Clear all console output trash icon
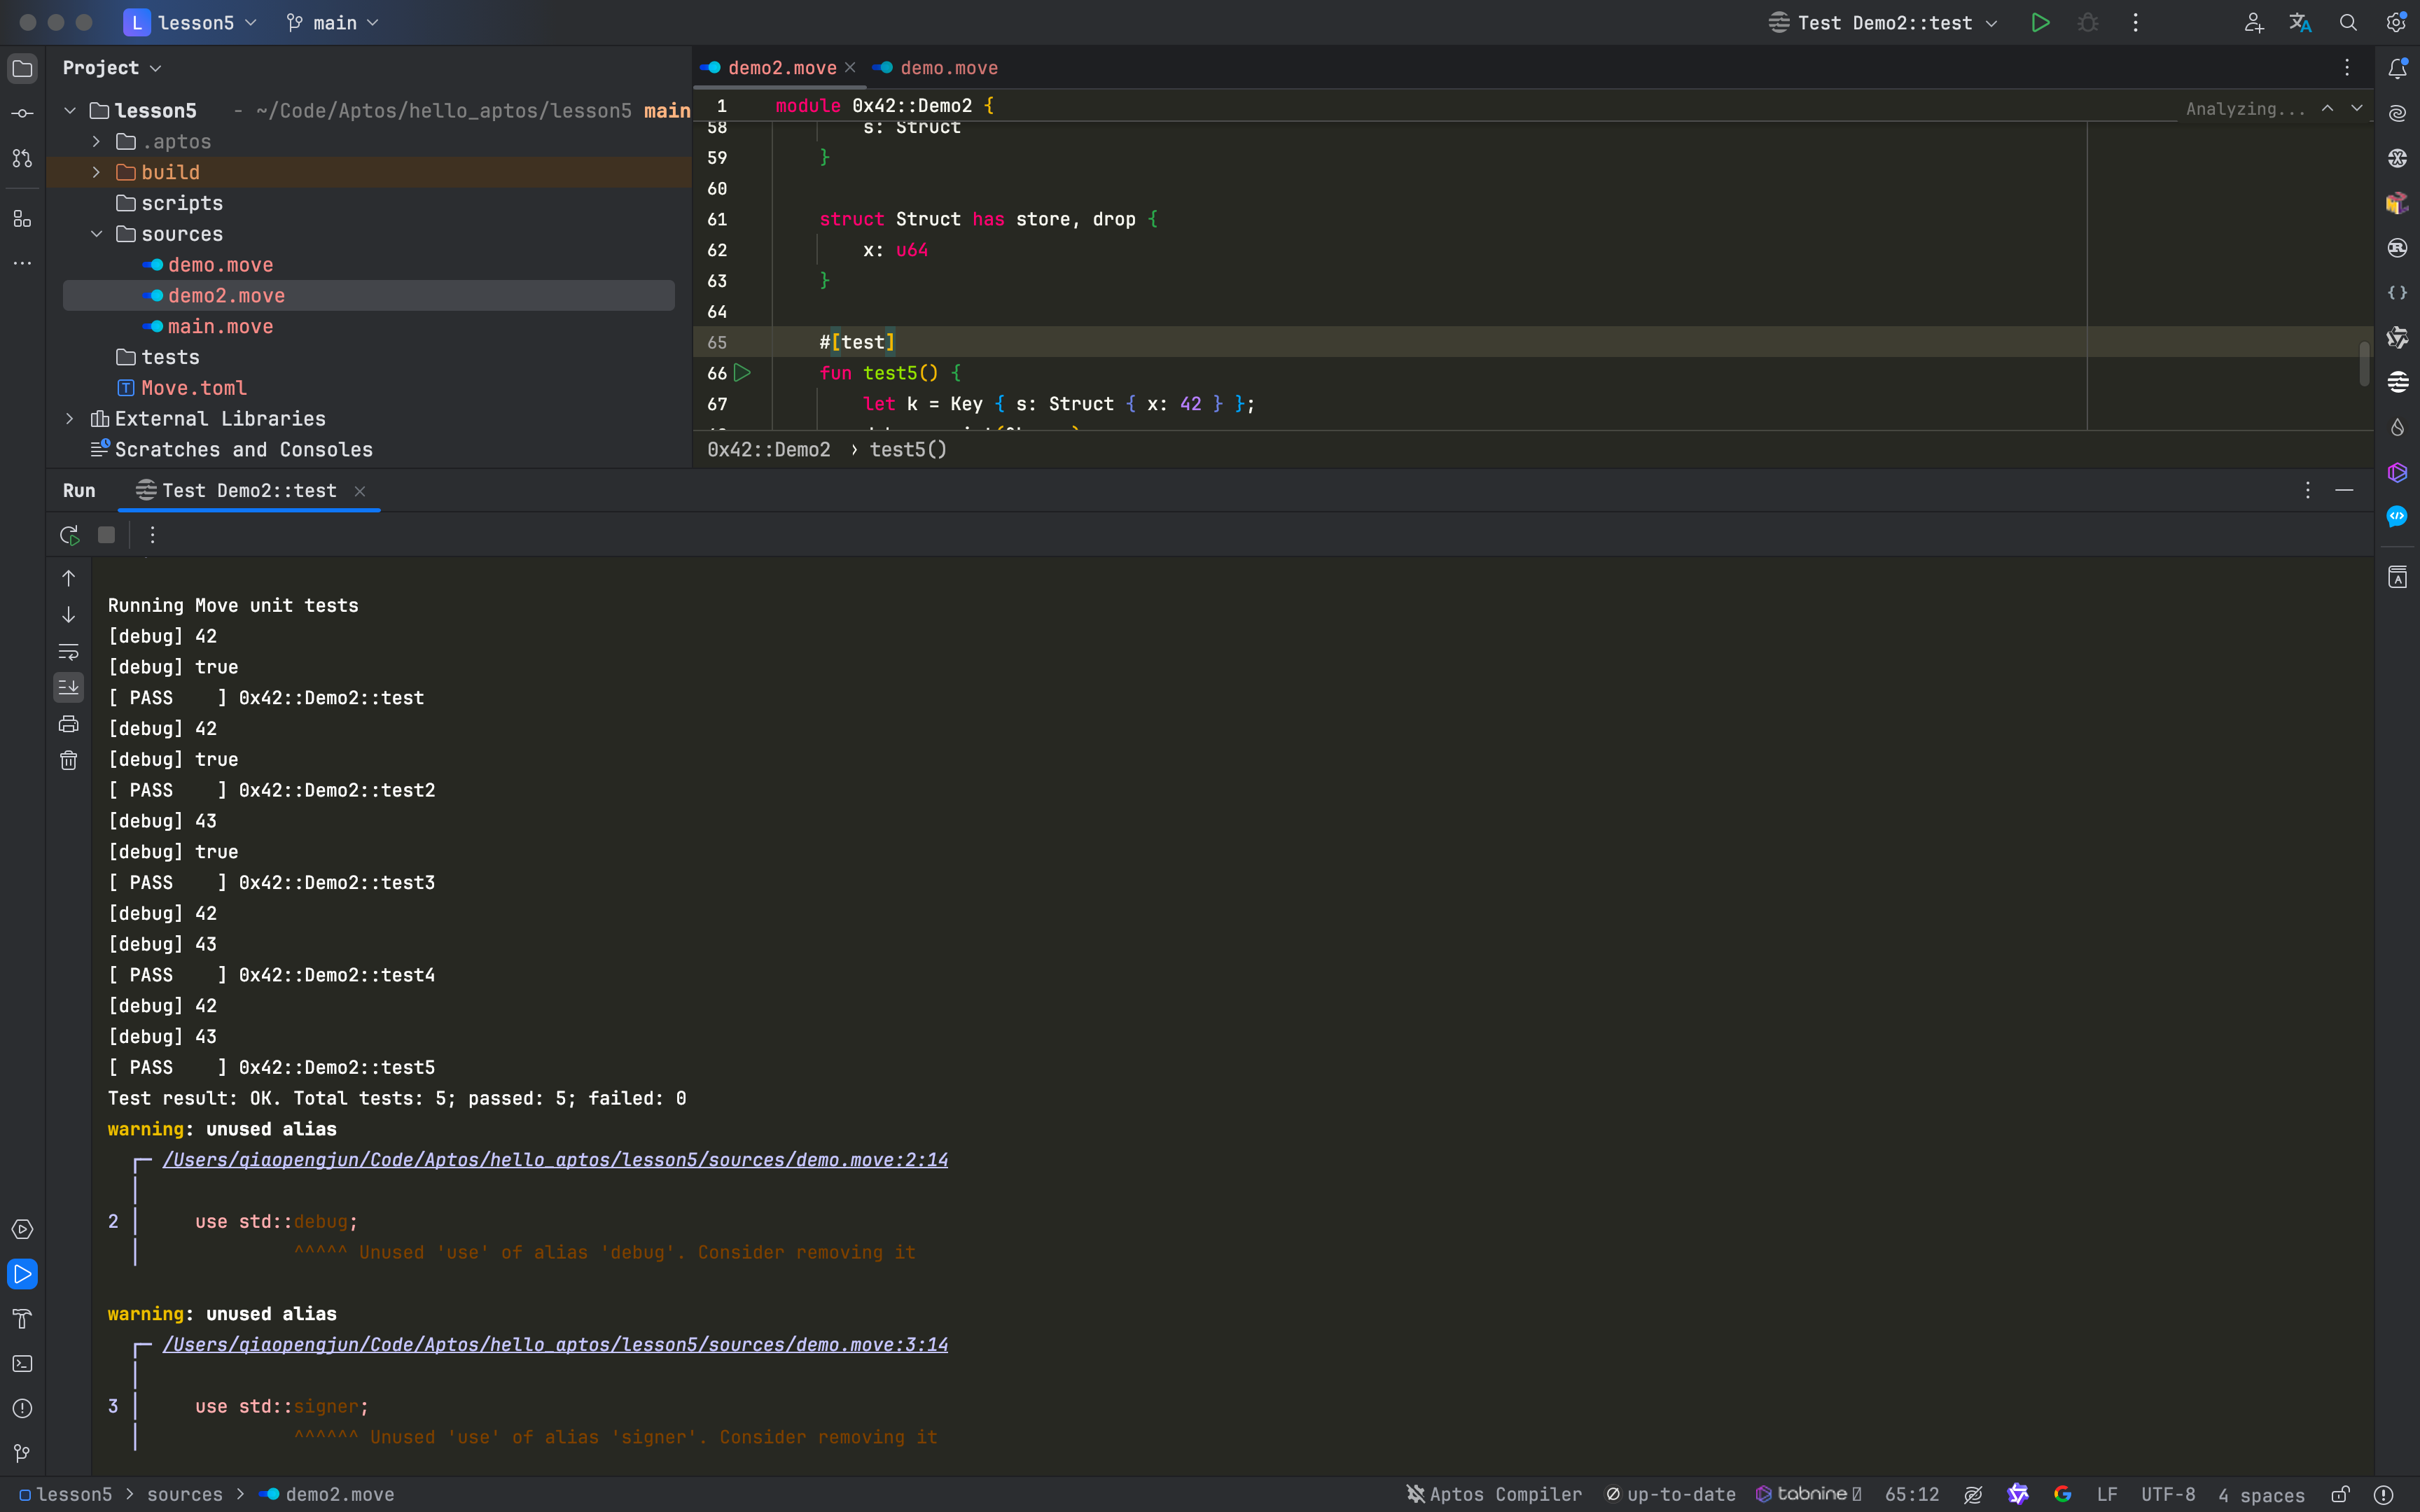 (68, 761)
